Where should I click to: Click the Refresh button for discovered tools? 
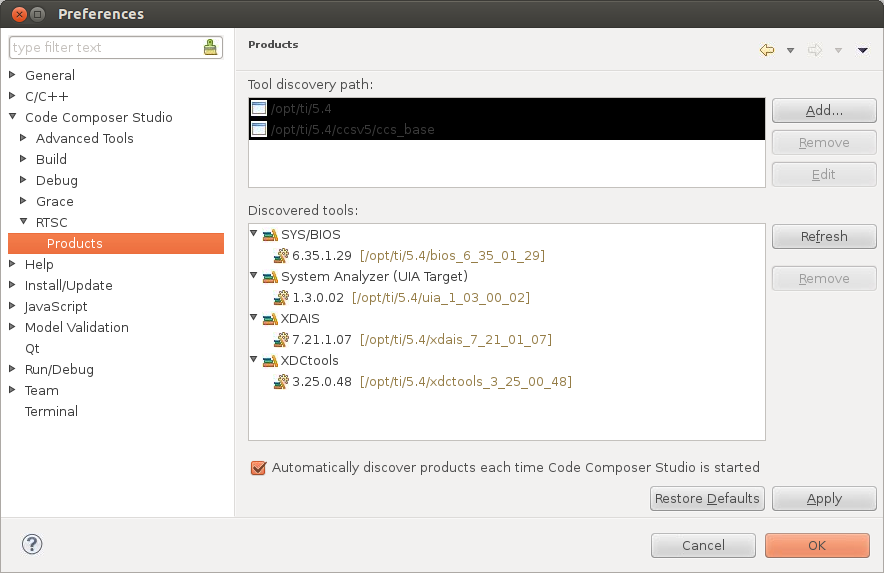pos(824,237)
